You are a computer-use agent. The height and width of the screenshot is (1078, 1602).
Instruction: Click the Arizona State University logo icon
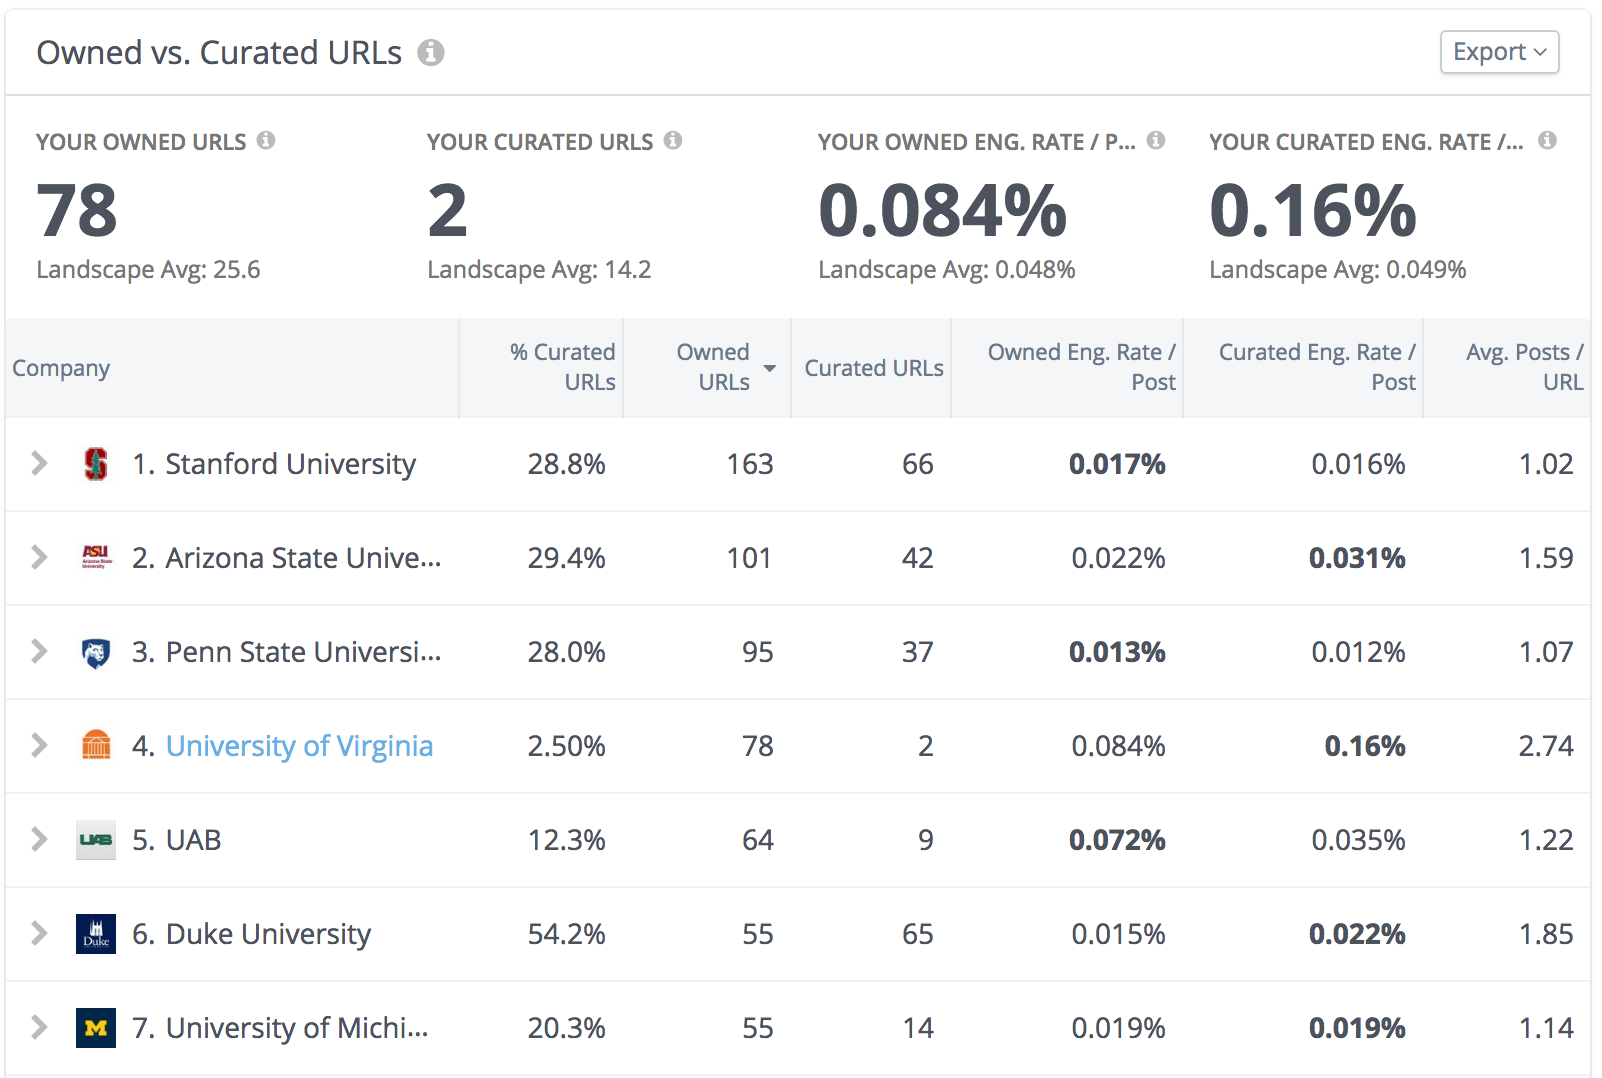[96, 558]
